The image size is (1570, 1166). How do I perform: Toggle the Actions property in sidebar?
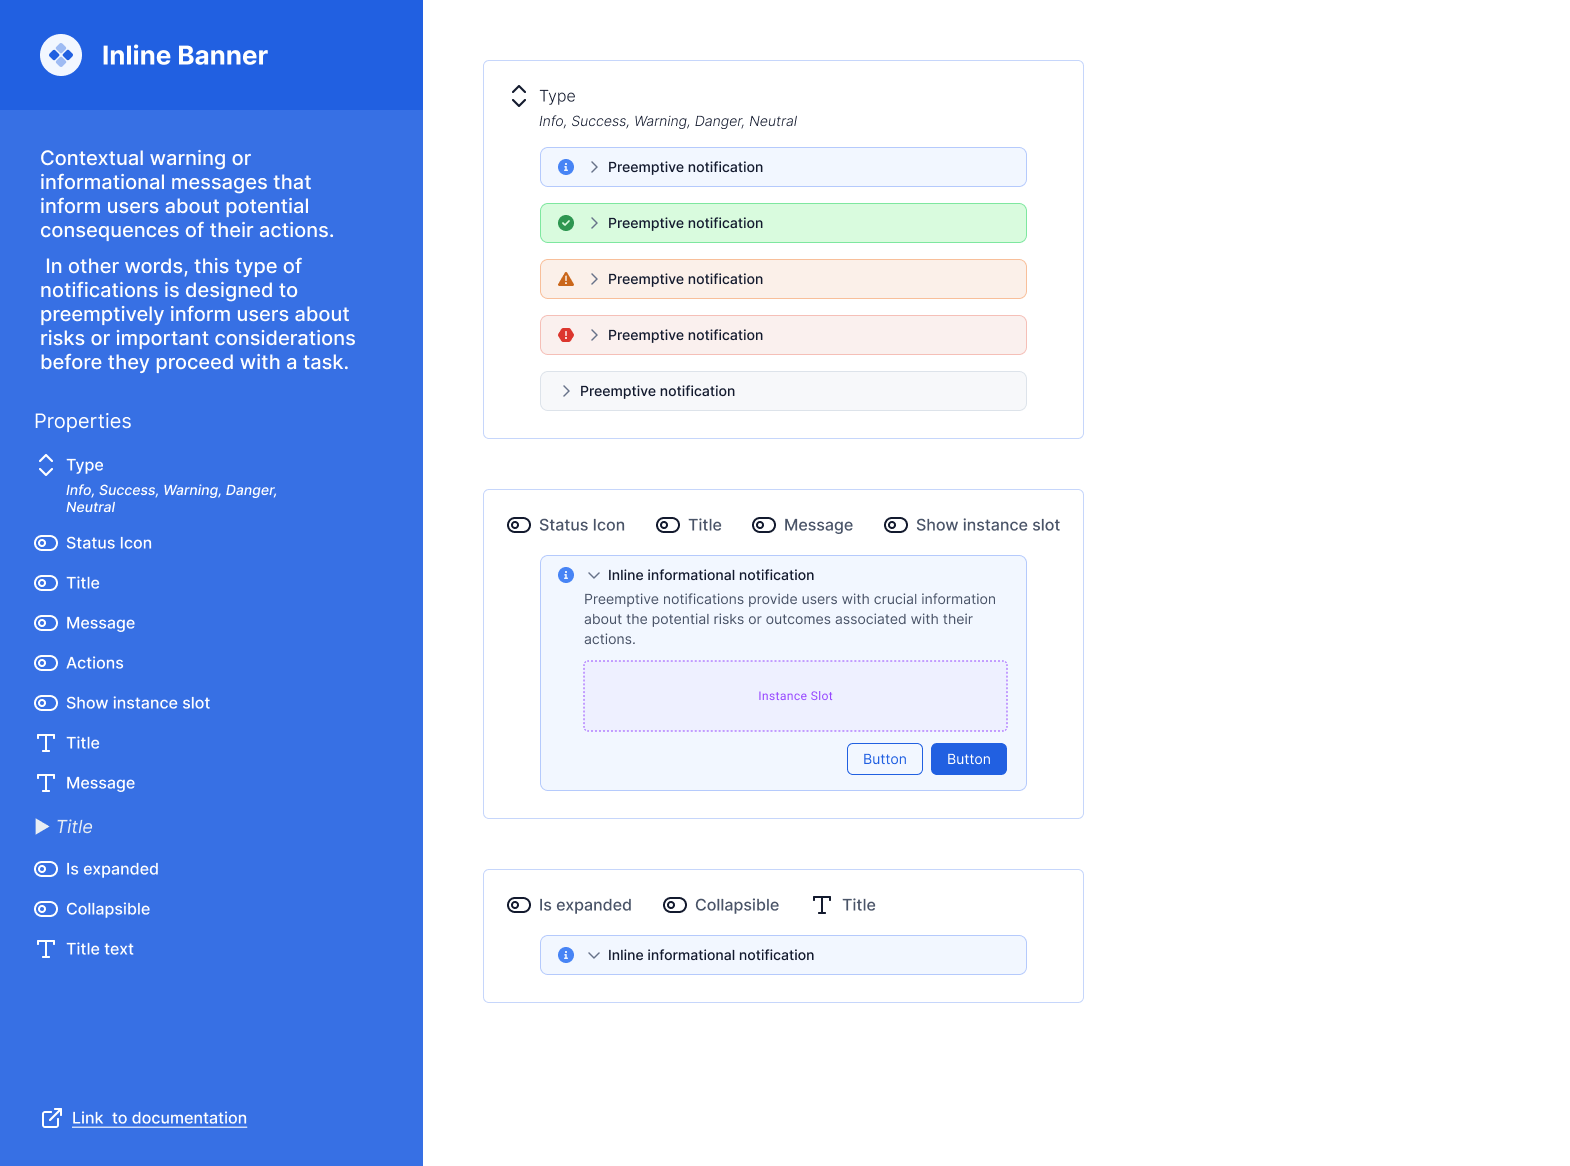coord(46,663)
